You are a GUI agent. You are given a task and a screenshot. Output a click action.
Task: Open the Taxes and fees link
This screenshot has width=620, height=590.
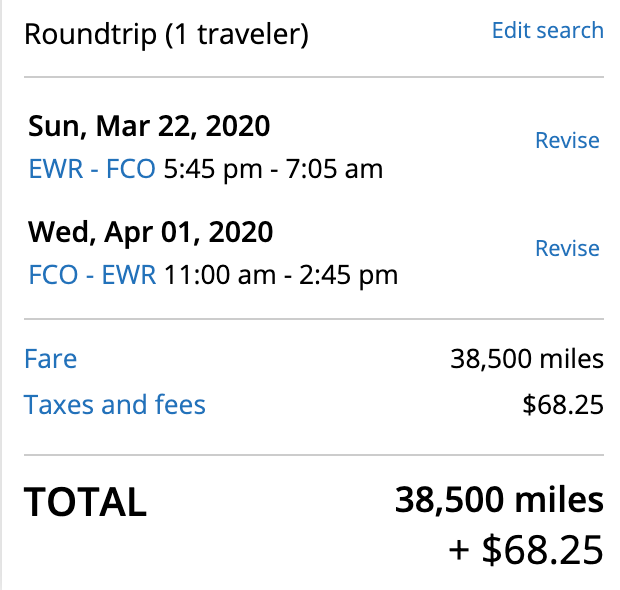(115, 405)
